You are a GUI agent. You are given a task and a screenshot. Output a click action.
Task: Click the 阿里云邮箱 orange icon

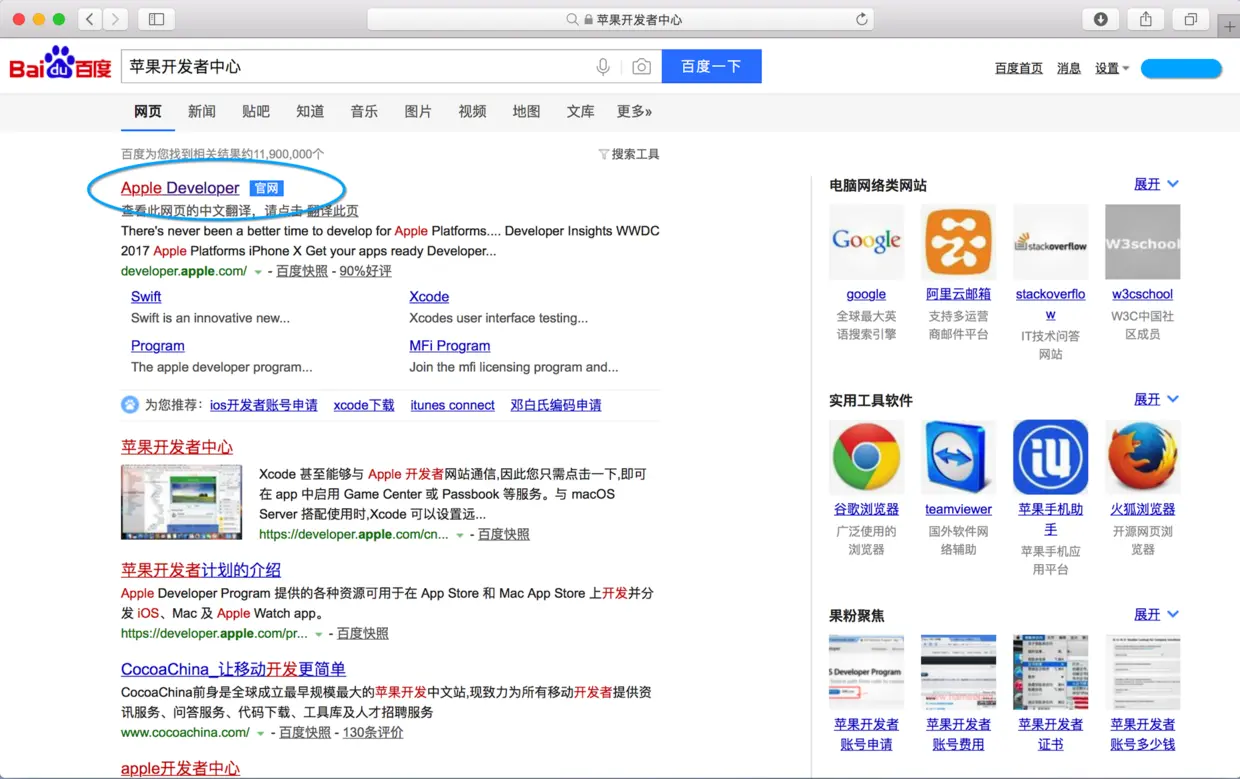(x=958, y=242)
